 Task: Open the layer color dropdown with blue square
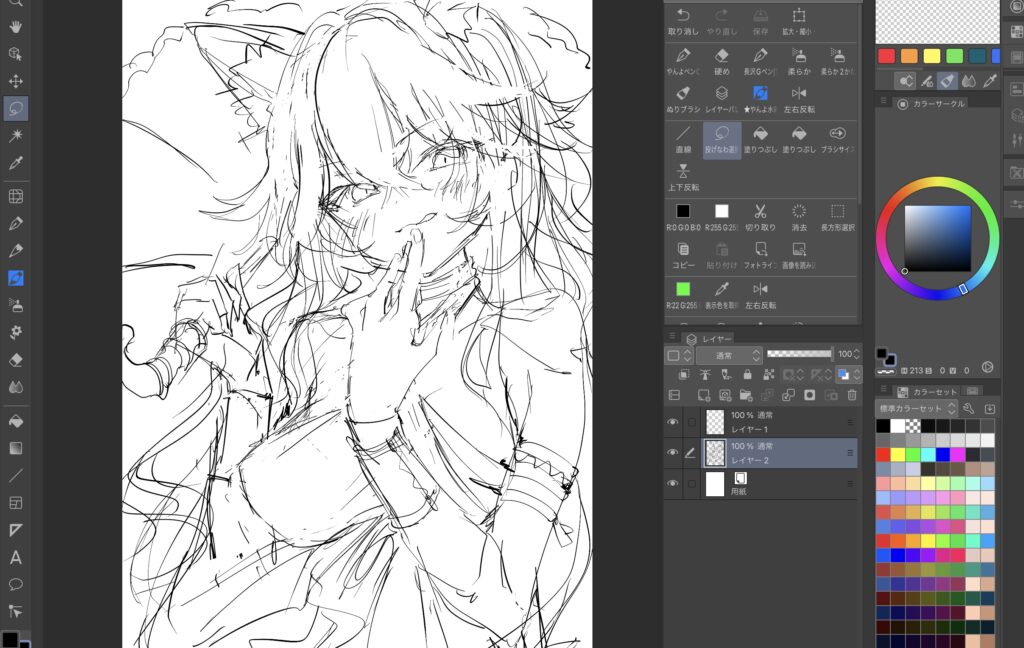point(844,374)
